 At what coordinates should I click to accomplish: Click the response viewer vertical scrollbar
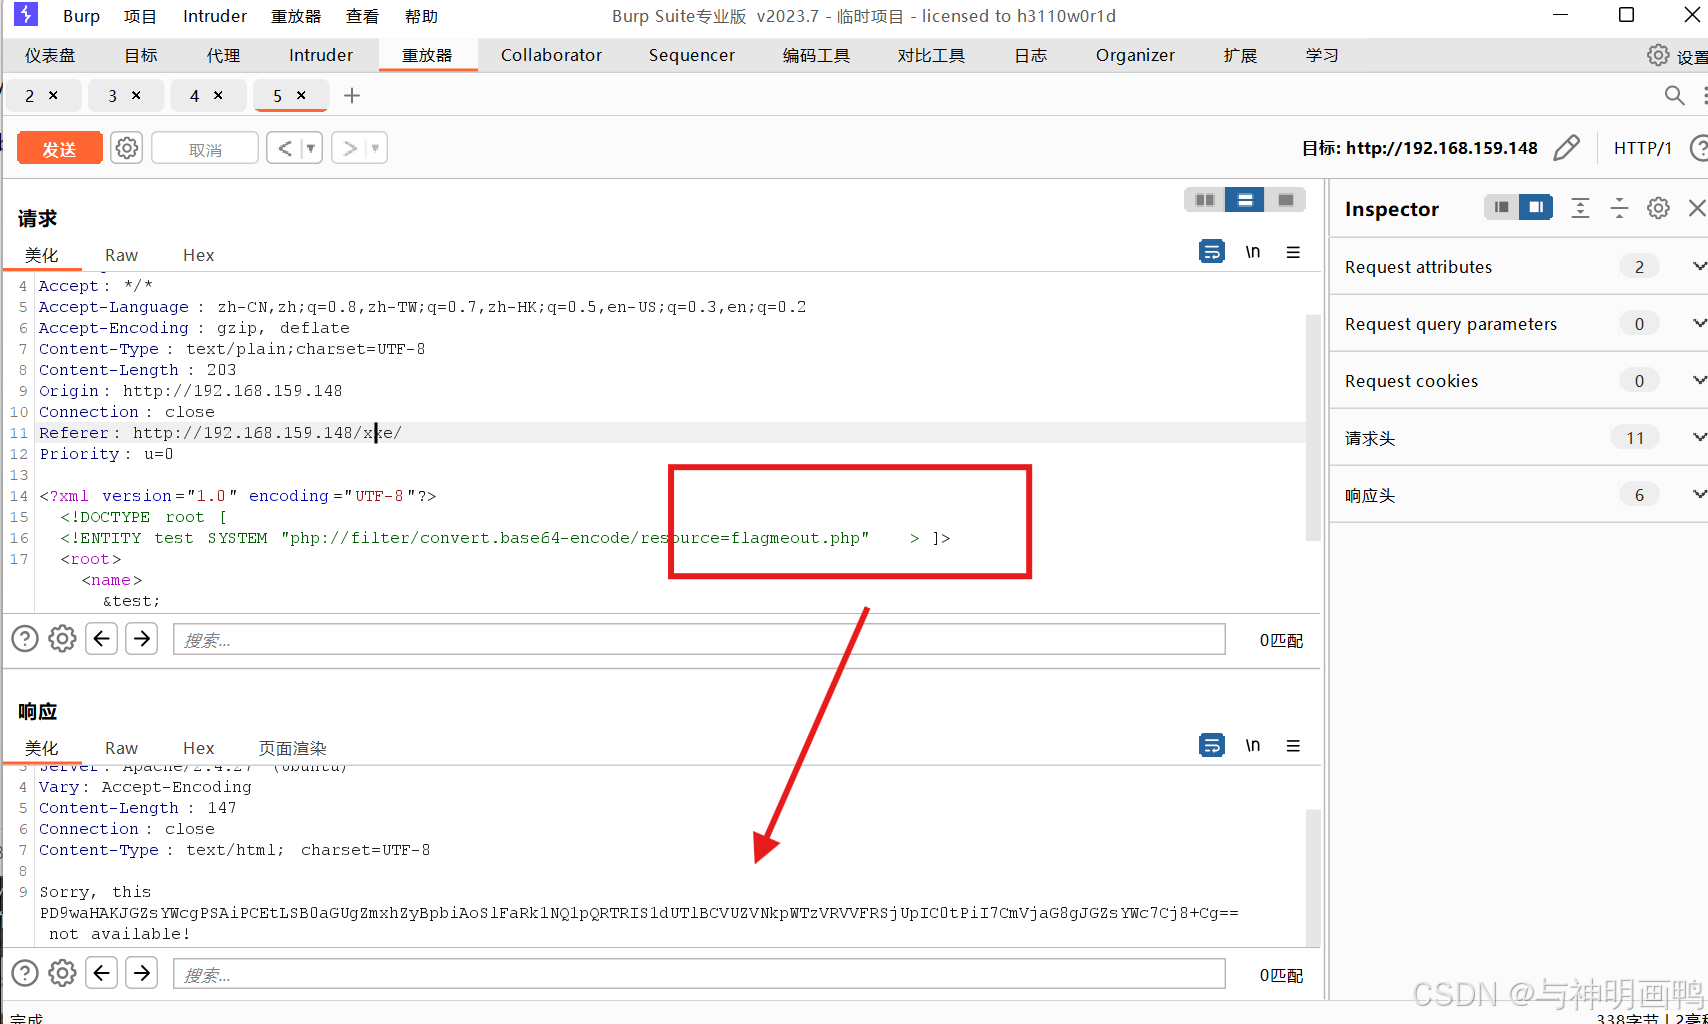[x=1313, y=876]
